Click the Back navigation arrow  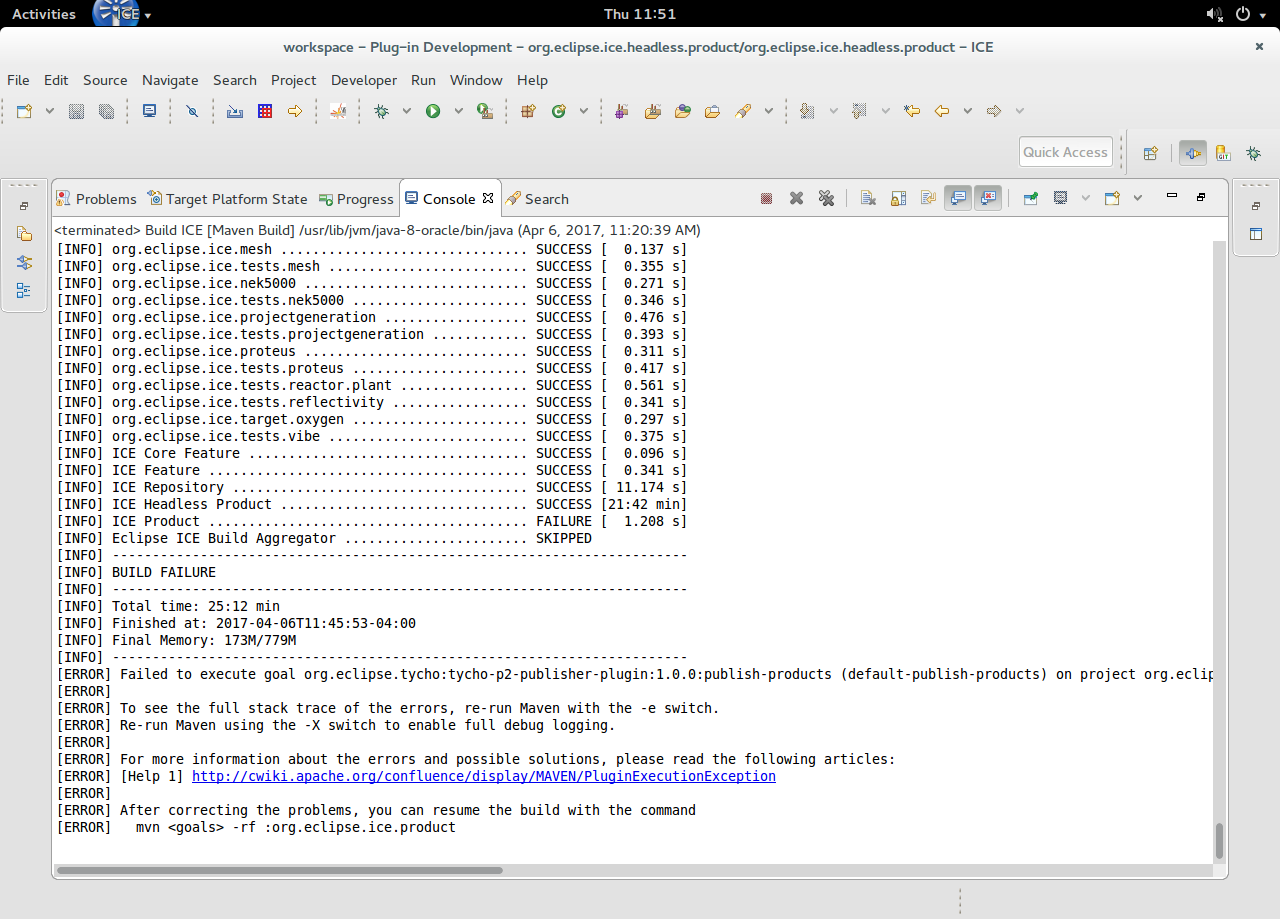click(x=941, y=111)
